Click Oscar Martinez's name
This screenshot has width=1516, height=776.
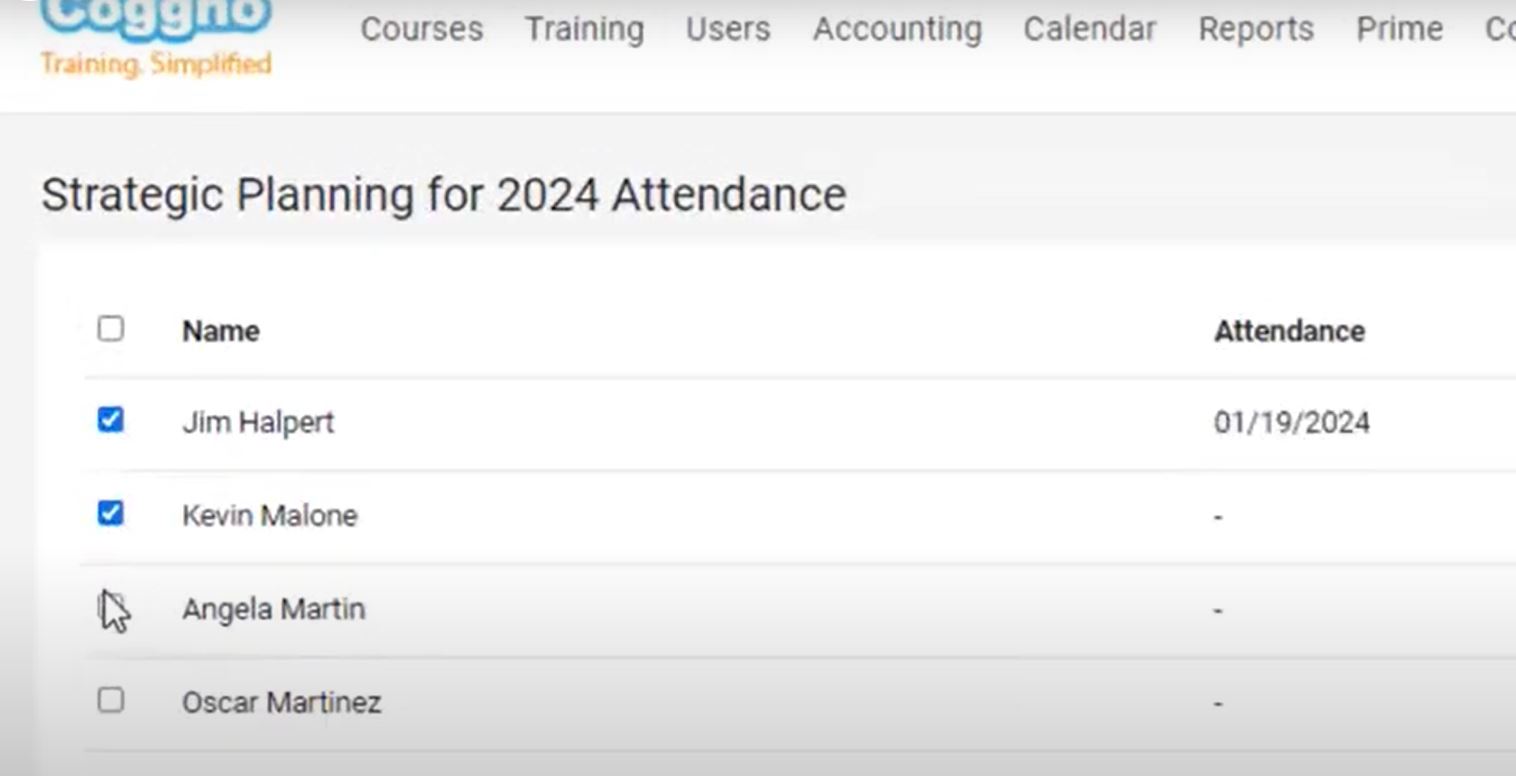tap(282, 702)
